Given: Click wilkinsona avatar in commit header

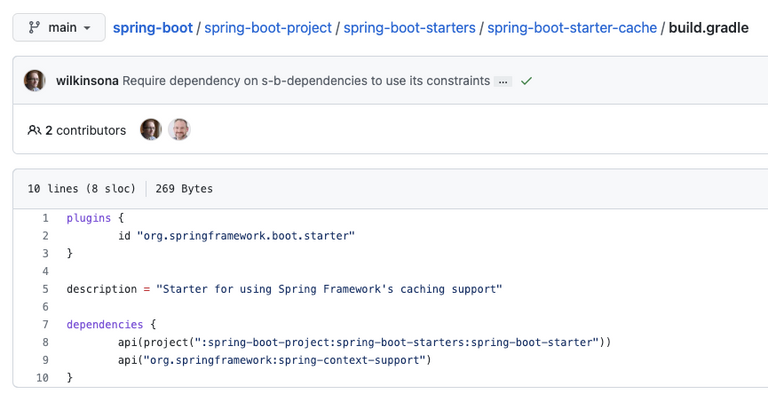Looking at the screenshot, I should tap(35, 81).
